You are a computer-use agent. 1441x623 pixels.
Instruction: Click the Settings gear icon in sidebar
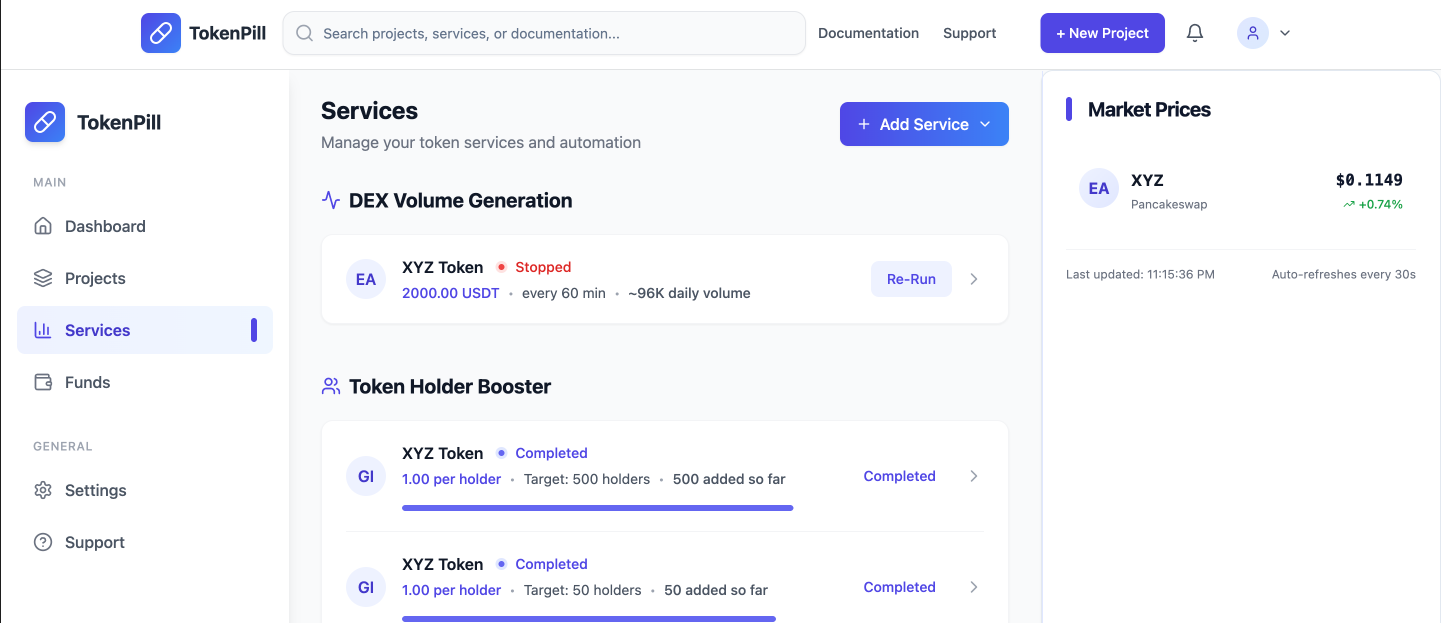43,490
